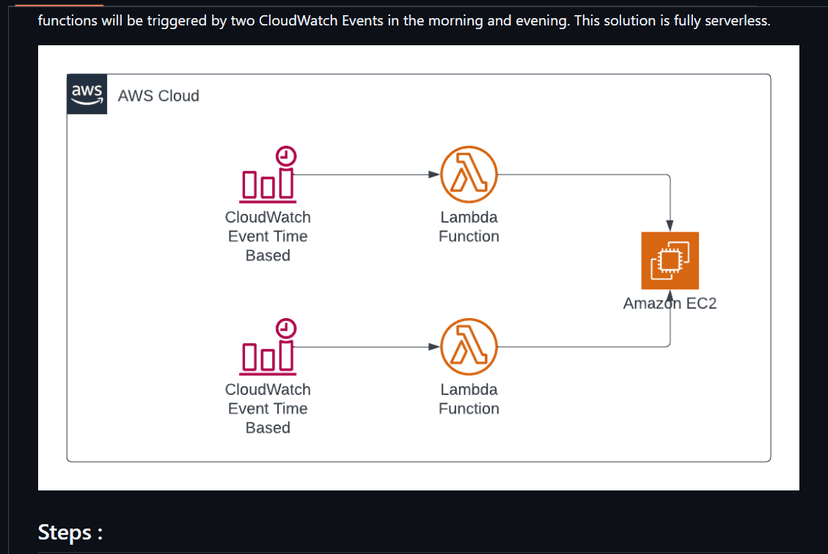Click the top "Lambda Function" label
This screenshot has width=828, height=554.
point(469,227)
